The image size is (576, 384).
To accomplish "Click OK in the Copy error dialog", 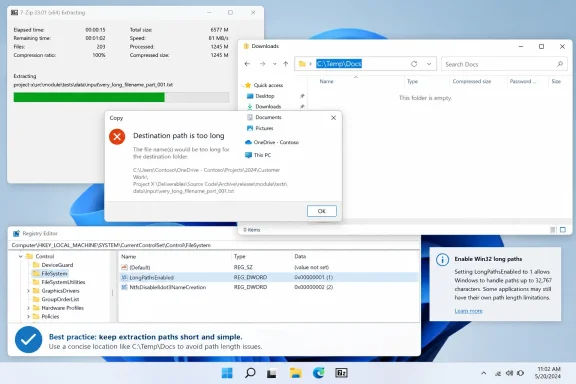I will pyautogui.click(x=322, y=211).
